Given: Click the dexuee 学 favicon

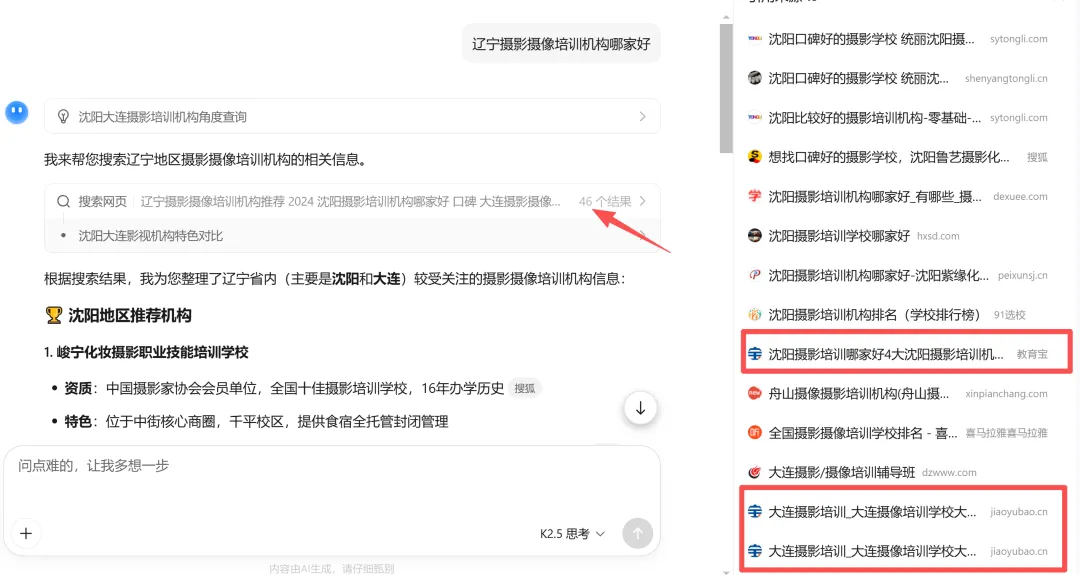Looking at the screenshot, I should 755,196.
